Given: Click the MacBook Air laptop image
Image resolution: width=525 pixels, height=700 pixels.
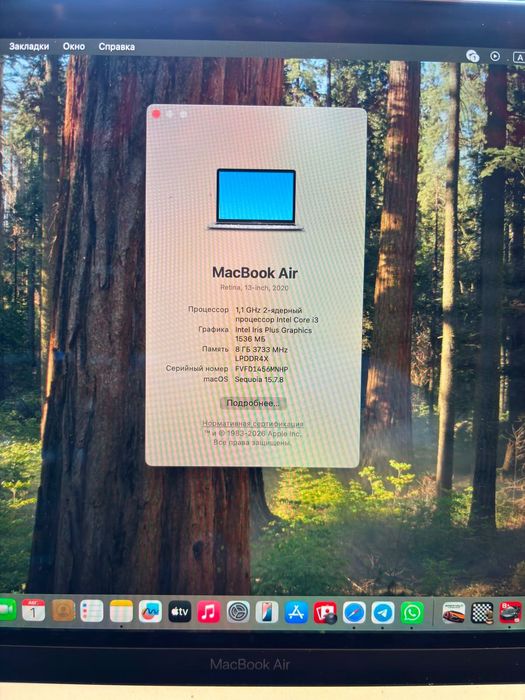Looking at the screenshot, I should point(256,199).
